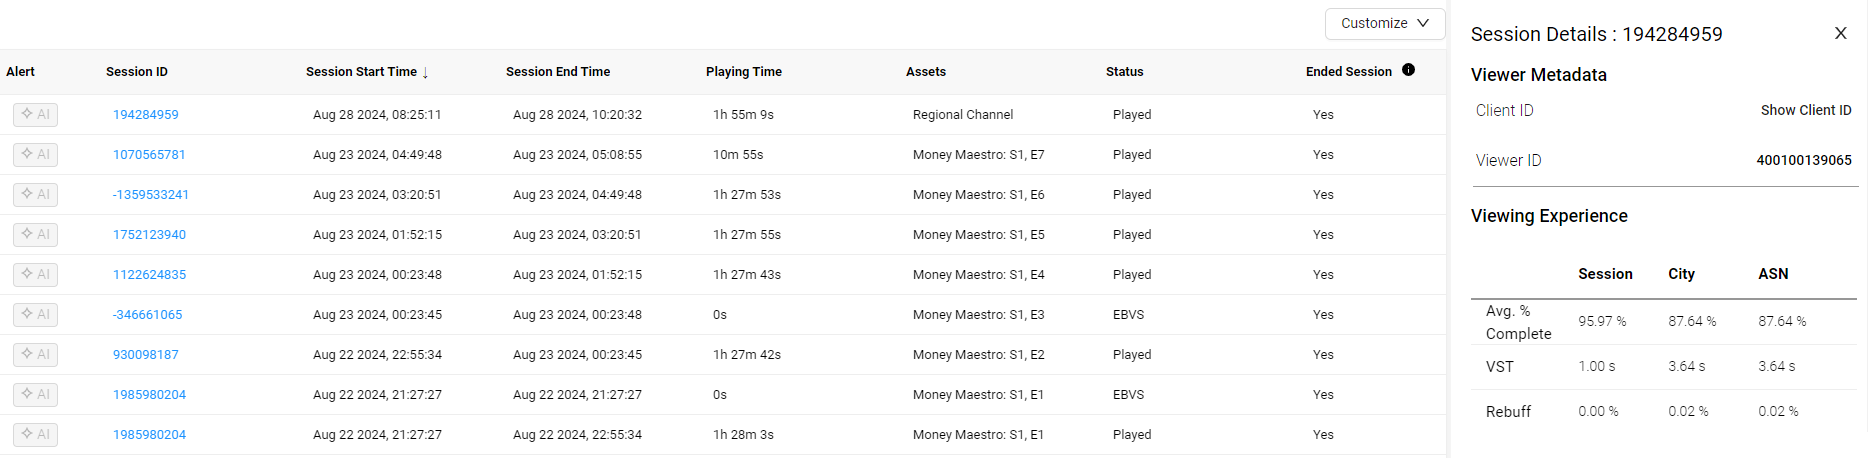Viewport: 1868px width, 458px height.
Task: Click AI alert icon for session 1070565781
Action: pos(35,155)
